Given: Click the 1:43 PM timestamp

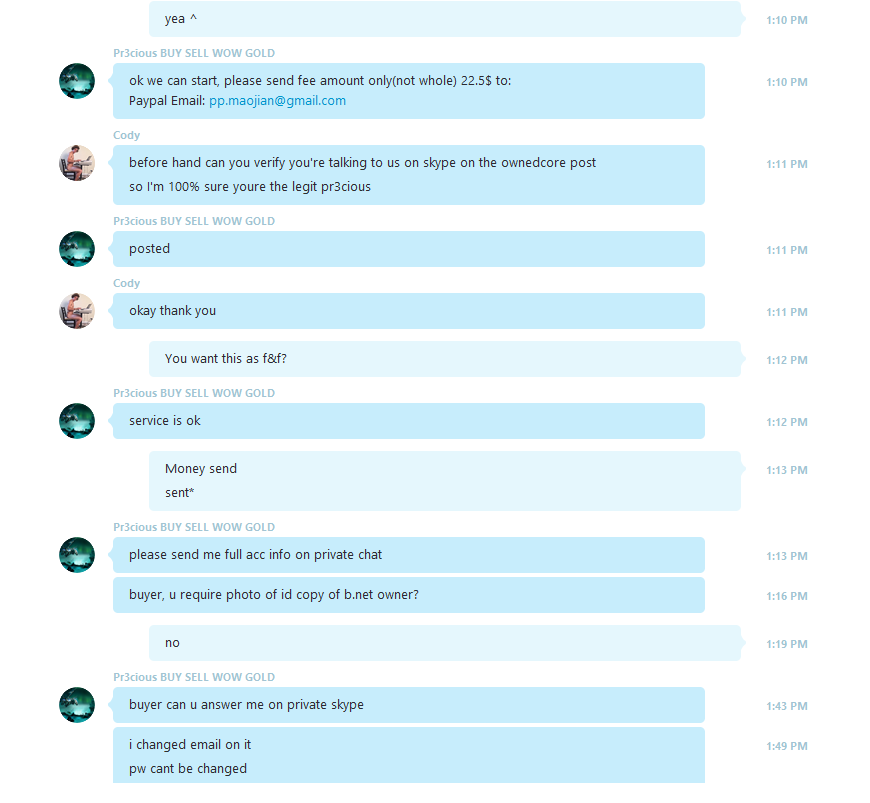Looking at the screenshot, I should point(787,706).
